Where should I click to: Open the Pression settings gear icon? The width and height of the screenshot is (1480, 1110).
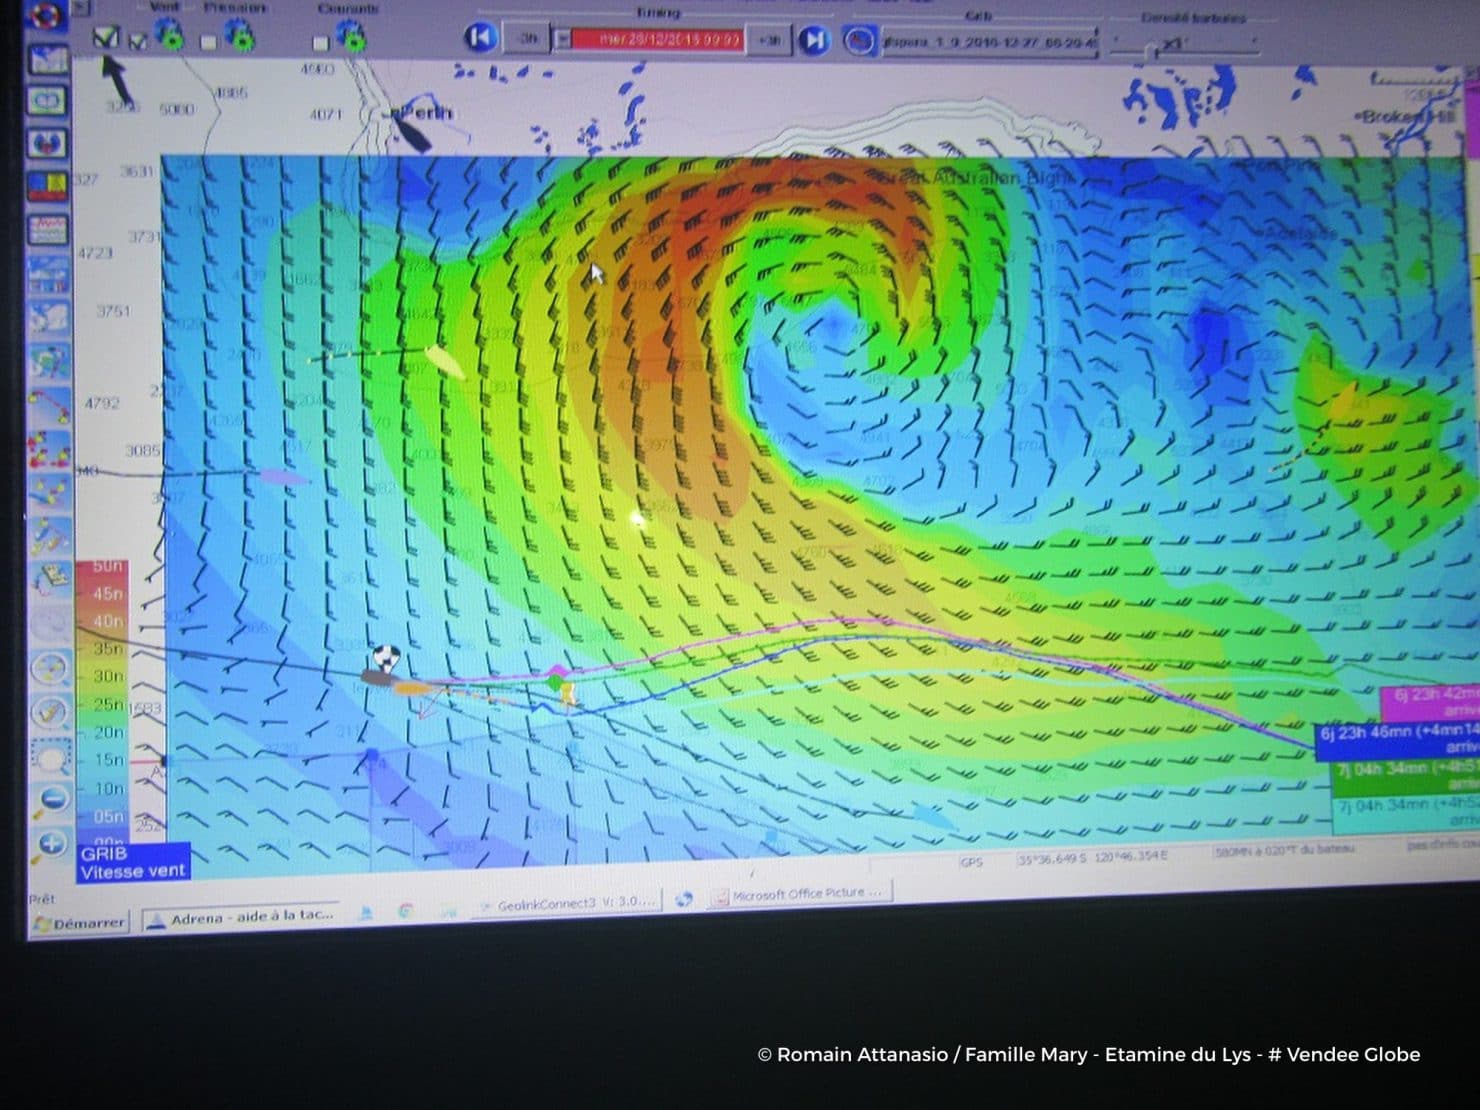pos(240,38)
